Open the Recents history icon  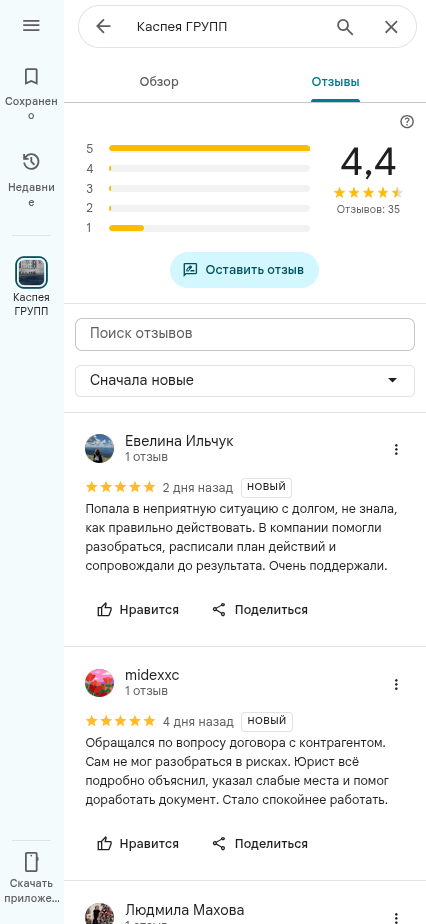31,161
